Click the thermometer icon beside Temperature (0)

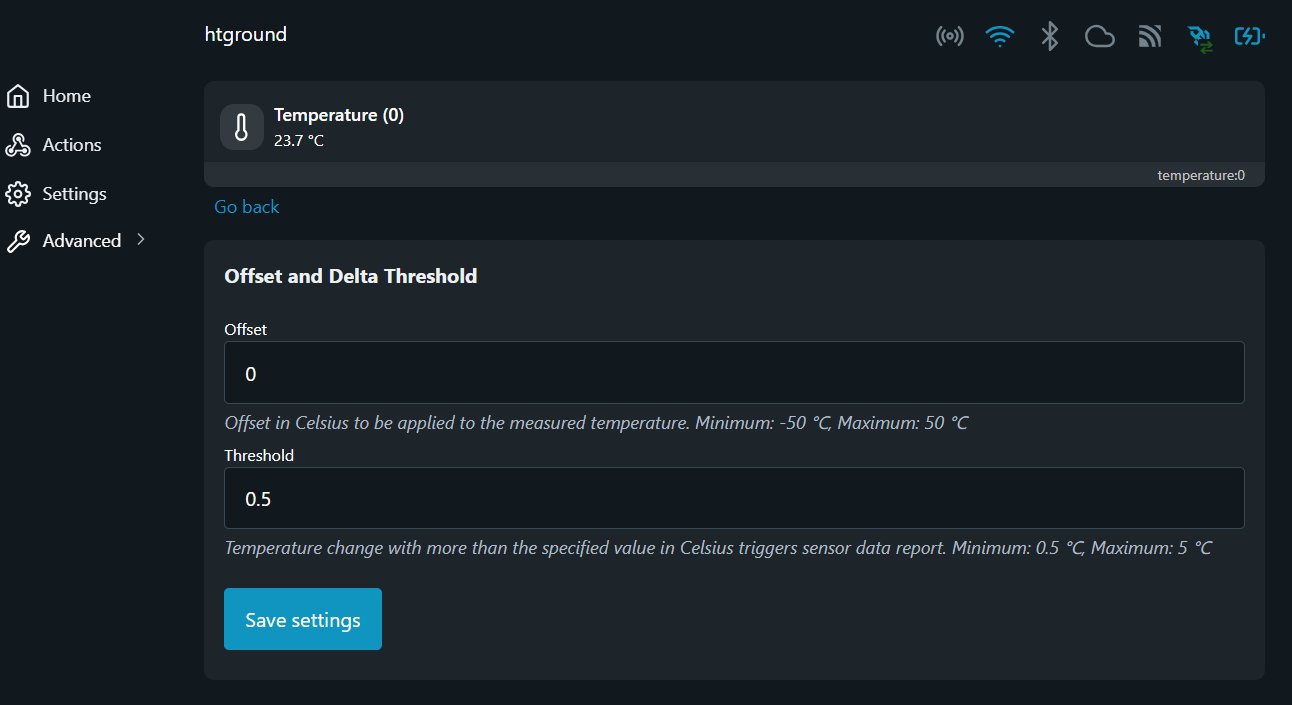(241, 127)
